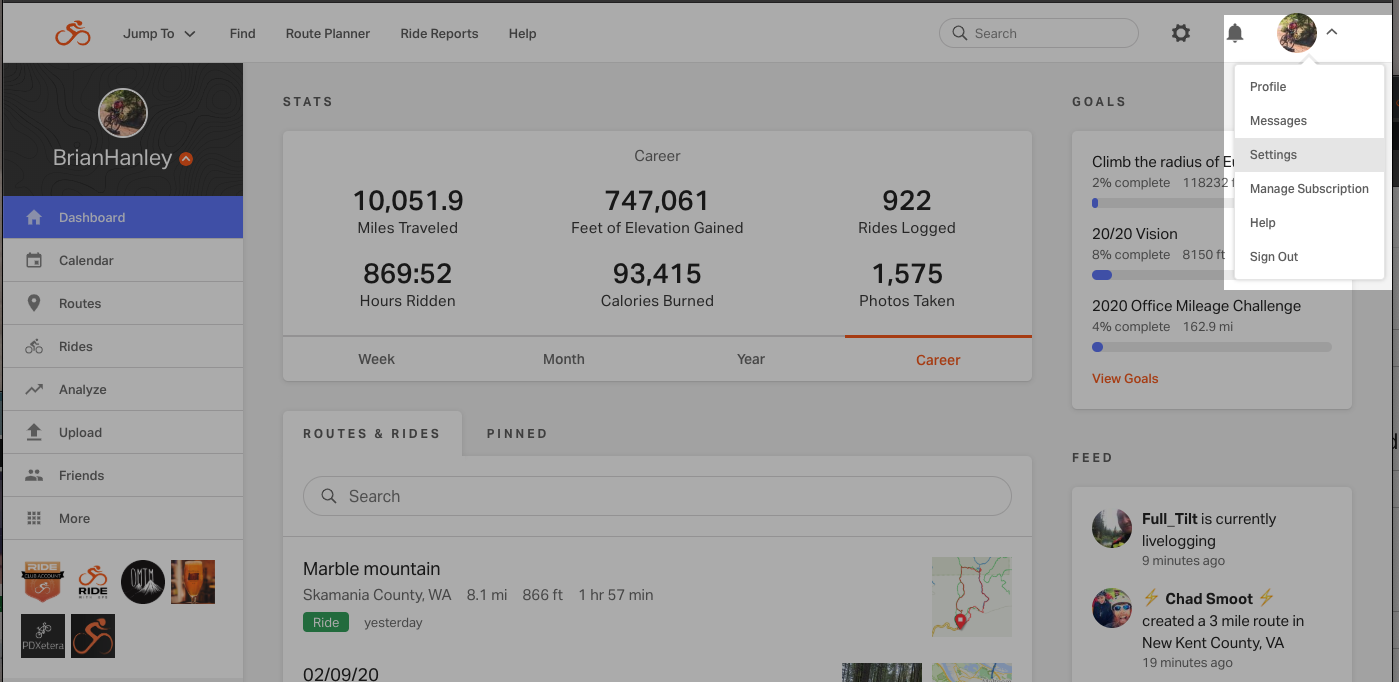Go to Routes via the pin icon

click(x=34, y=303)
